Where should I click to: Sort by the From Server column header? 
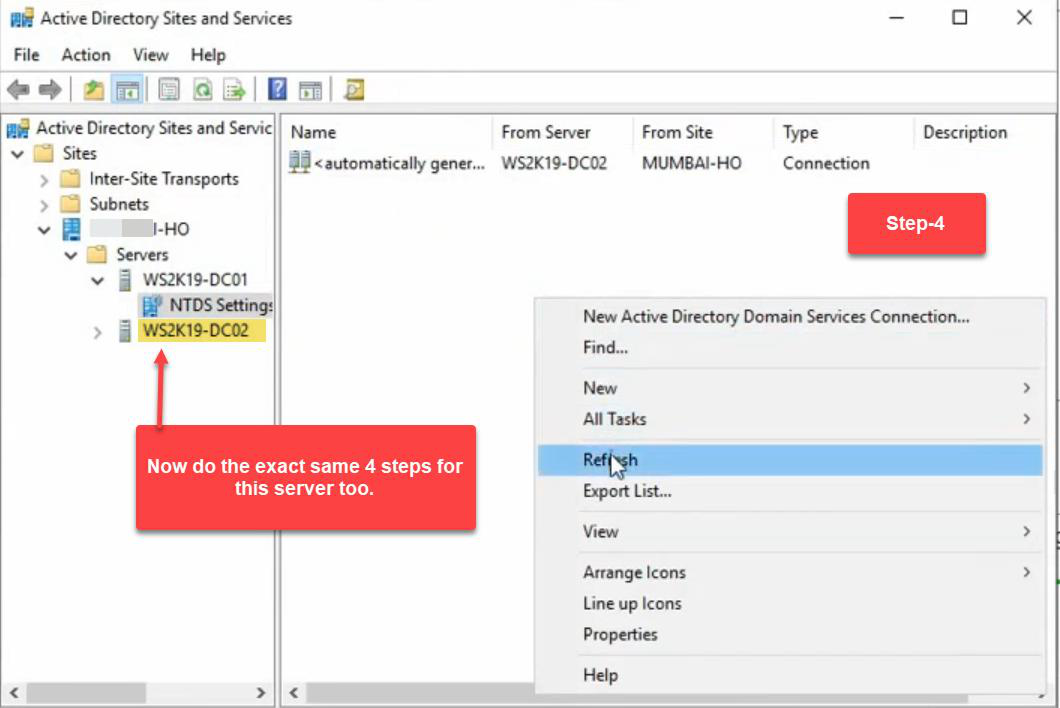pos(563,133)
